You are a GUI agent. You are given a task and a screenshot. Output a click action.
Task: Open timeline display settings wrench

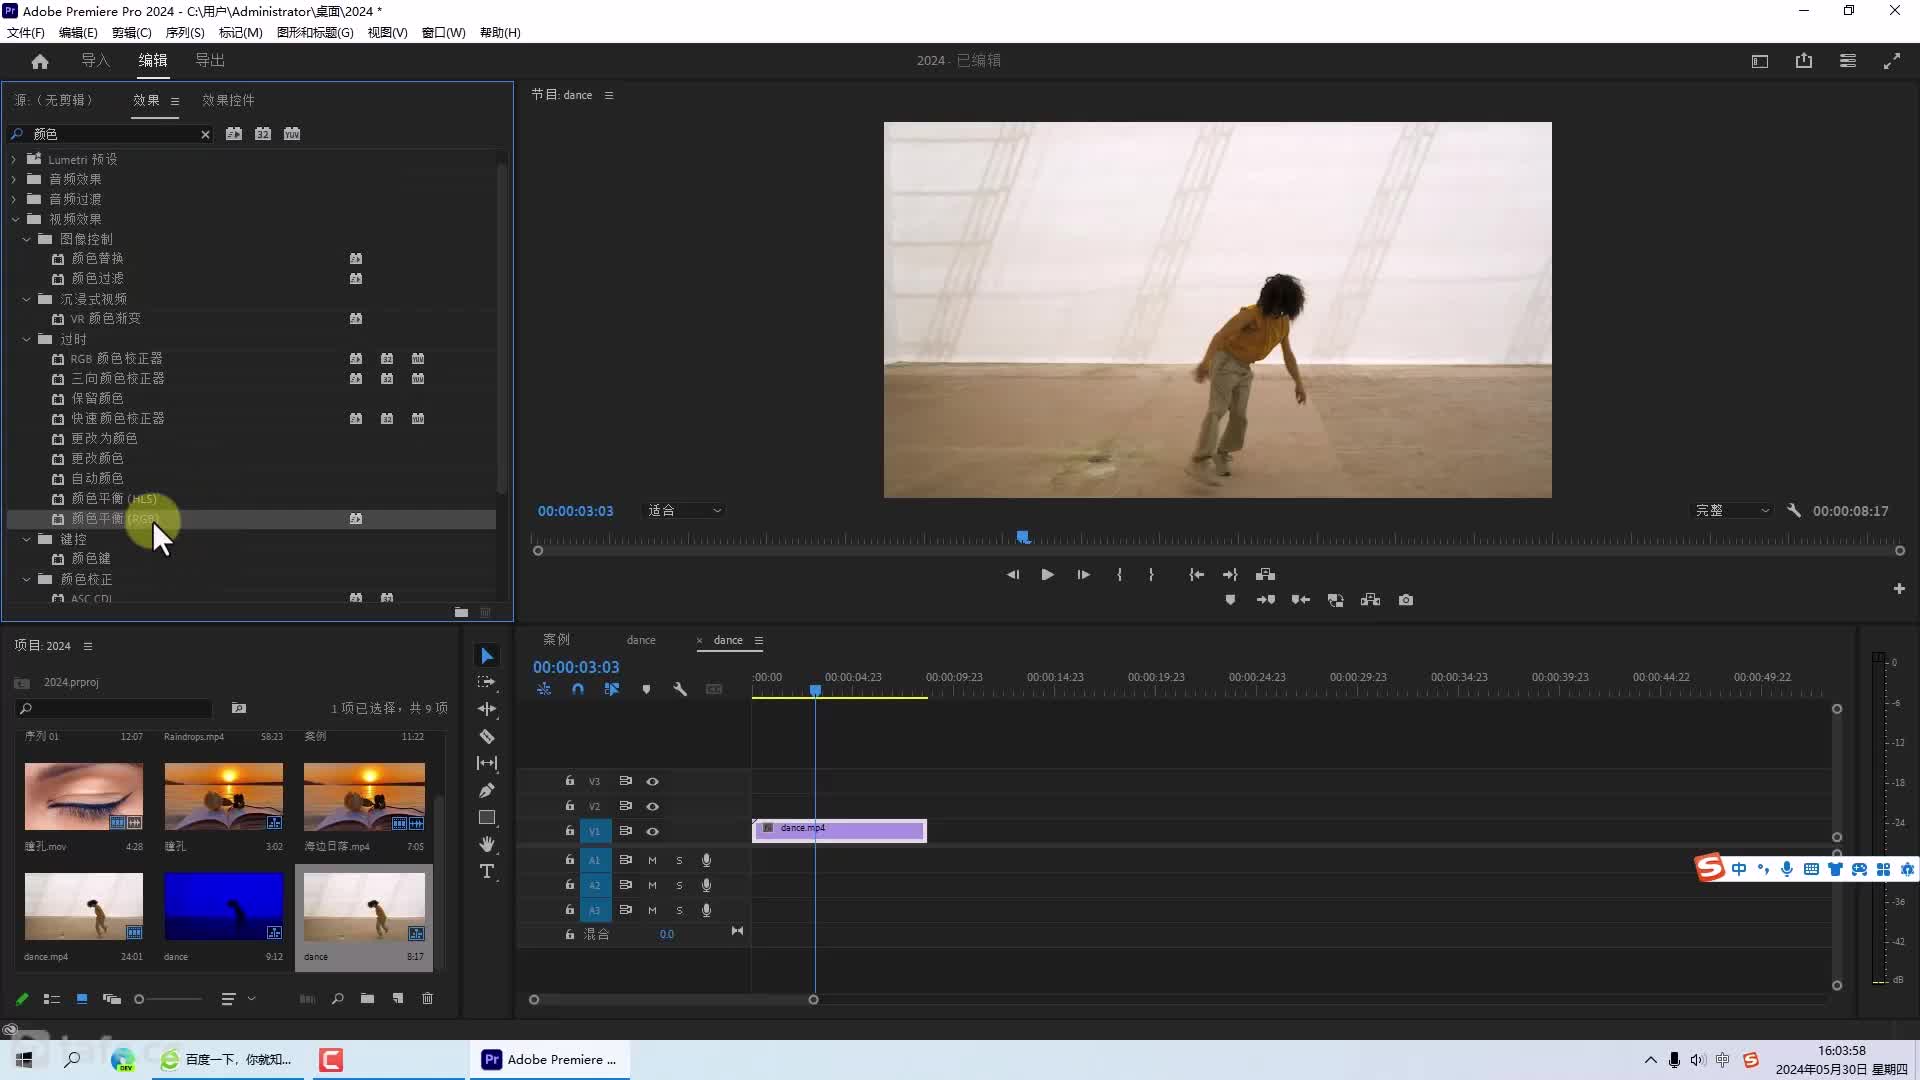(x=680, y=689)
